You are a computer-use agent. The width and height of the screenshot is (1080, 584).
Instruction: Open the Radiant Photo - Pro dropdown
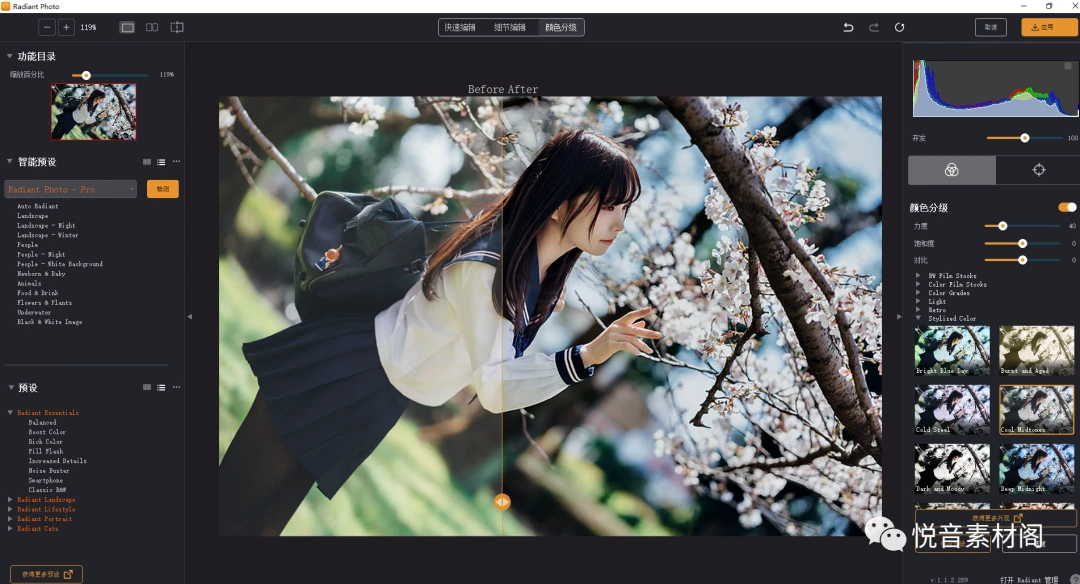click(x=71, y=189)
